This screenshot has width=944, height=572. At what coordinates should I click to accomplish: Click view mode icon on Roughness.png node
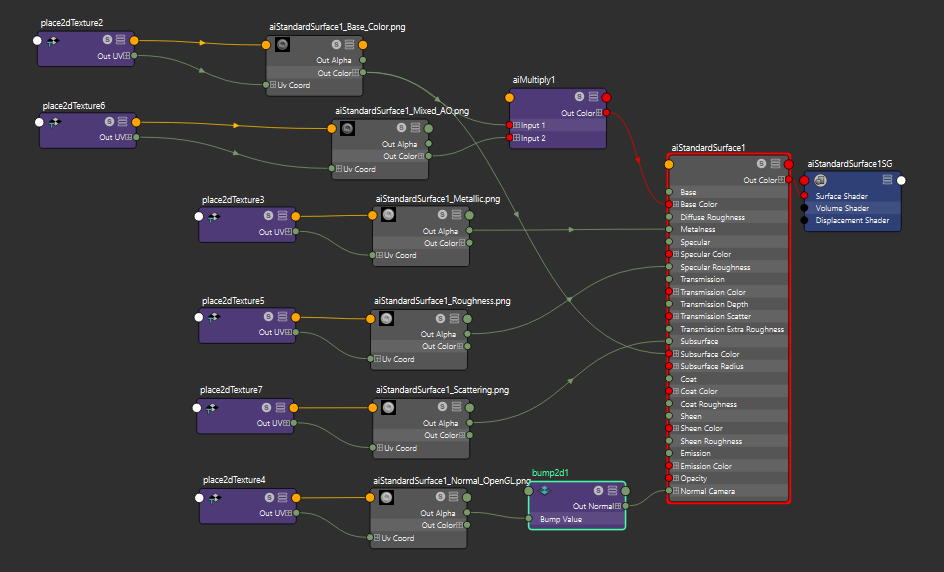455,318
